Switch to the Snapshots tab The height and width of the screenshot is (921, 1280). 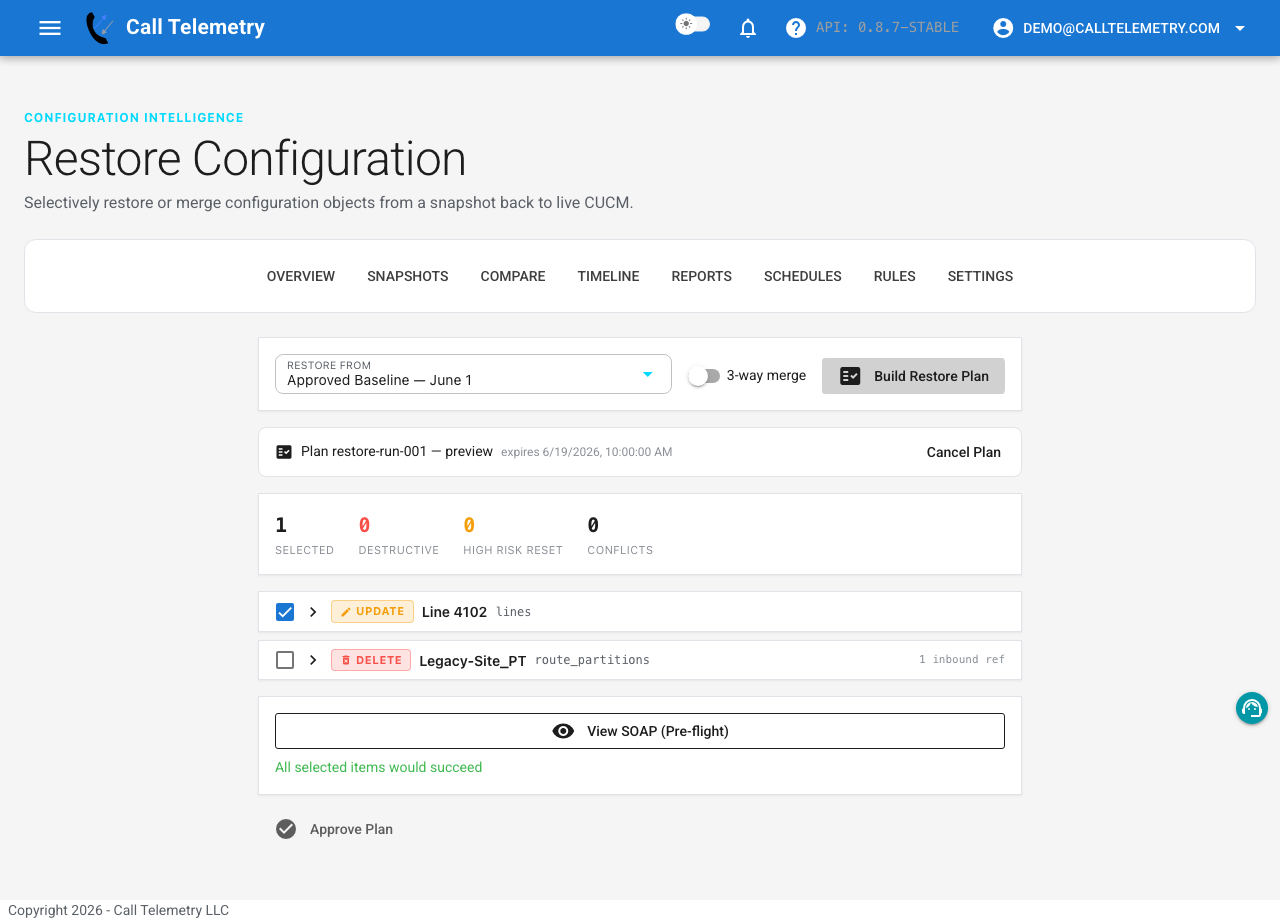click(x=408, y=276)
